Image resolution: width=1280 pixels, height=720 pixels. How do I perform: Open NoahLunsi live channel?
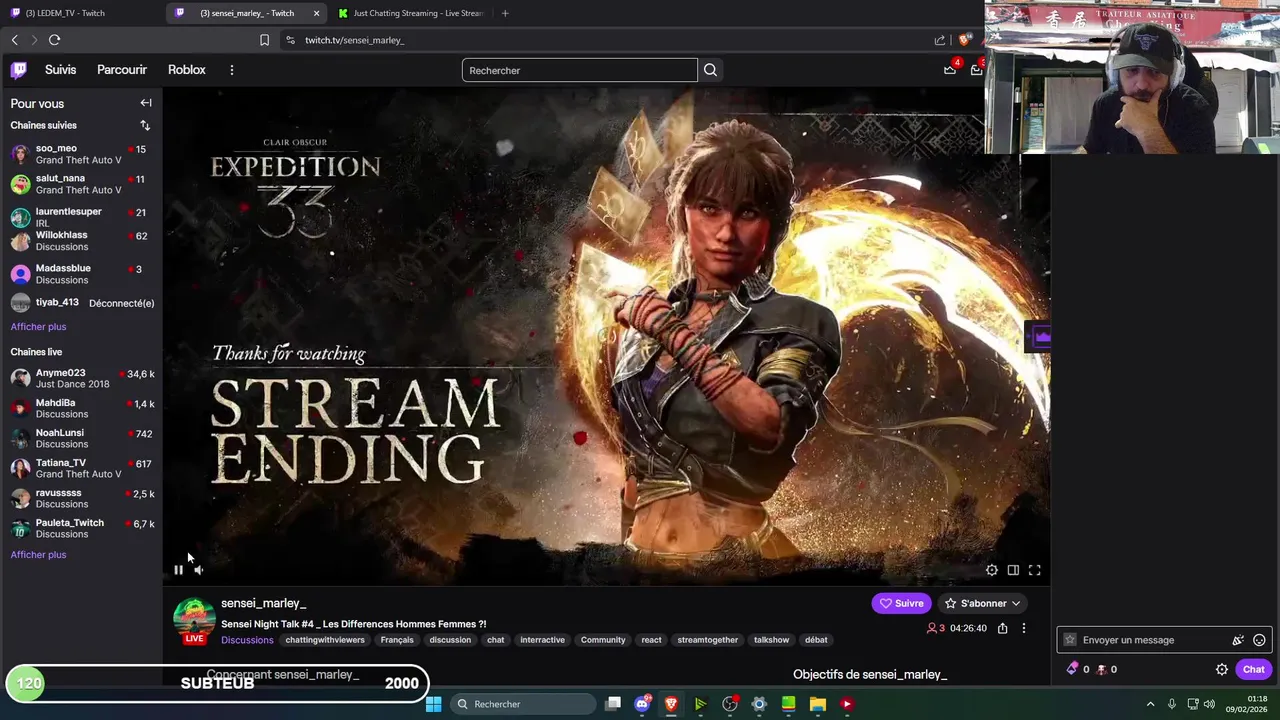pyautogui.click(x=81, y=438)
